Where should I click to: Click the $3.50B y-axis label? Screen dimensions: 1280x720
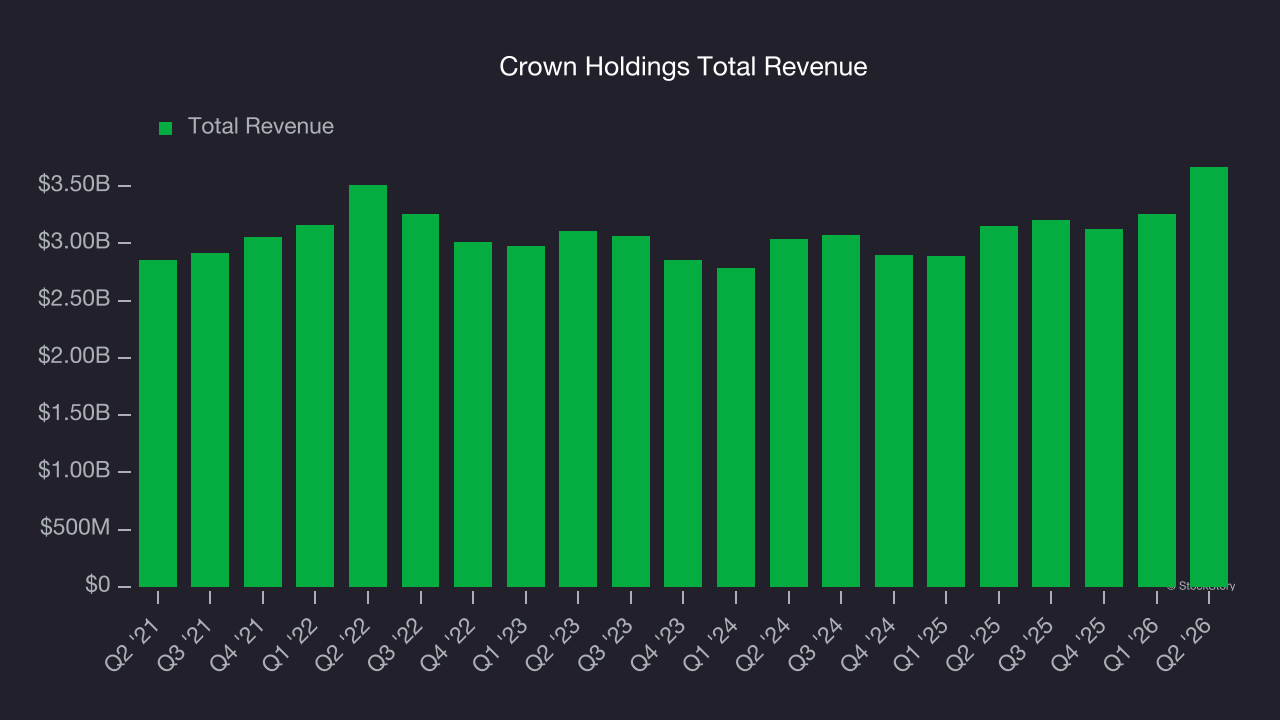click(74, 185)
